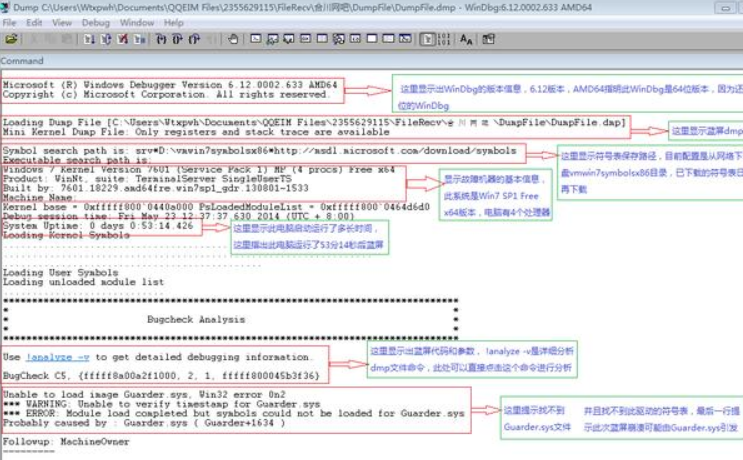Toggle the Source Mode On button
This screenshot has width=743, height=460.
click(427, 40)
